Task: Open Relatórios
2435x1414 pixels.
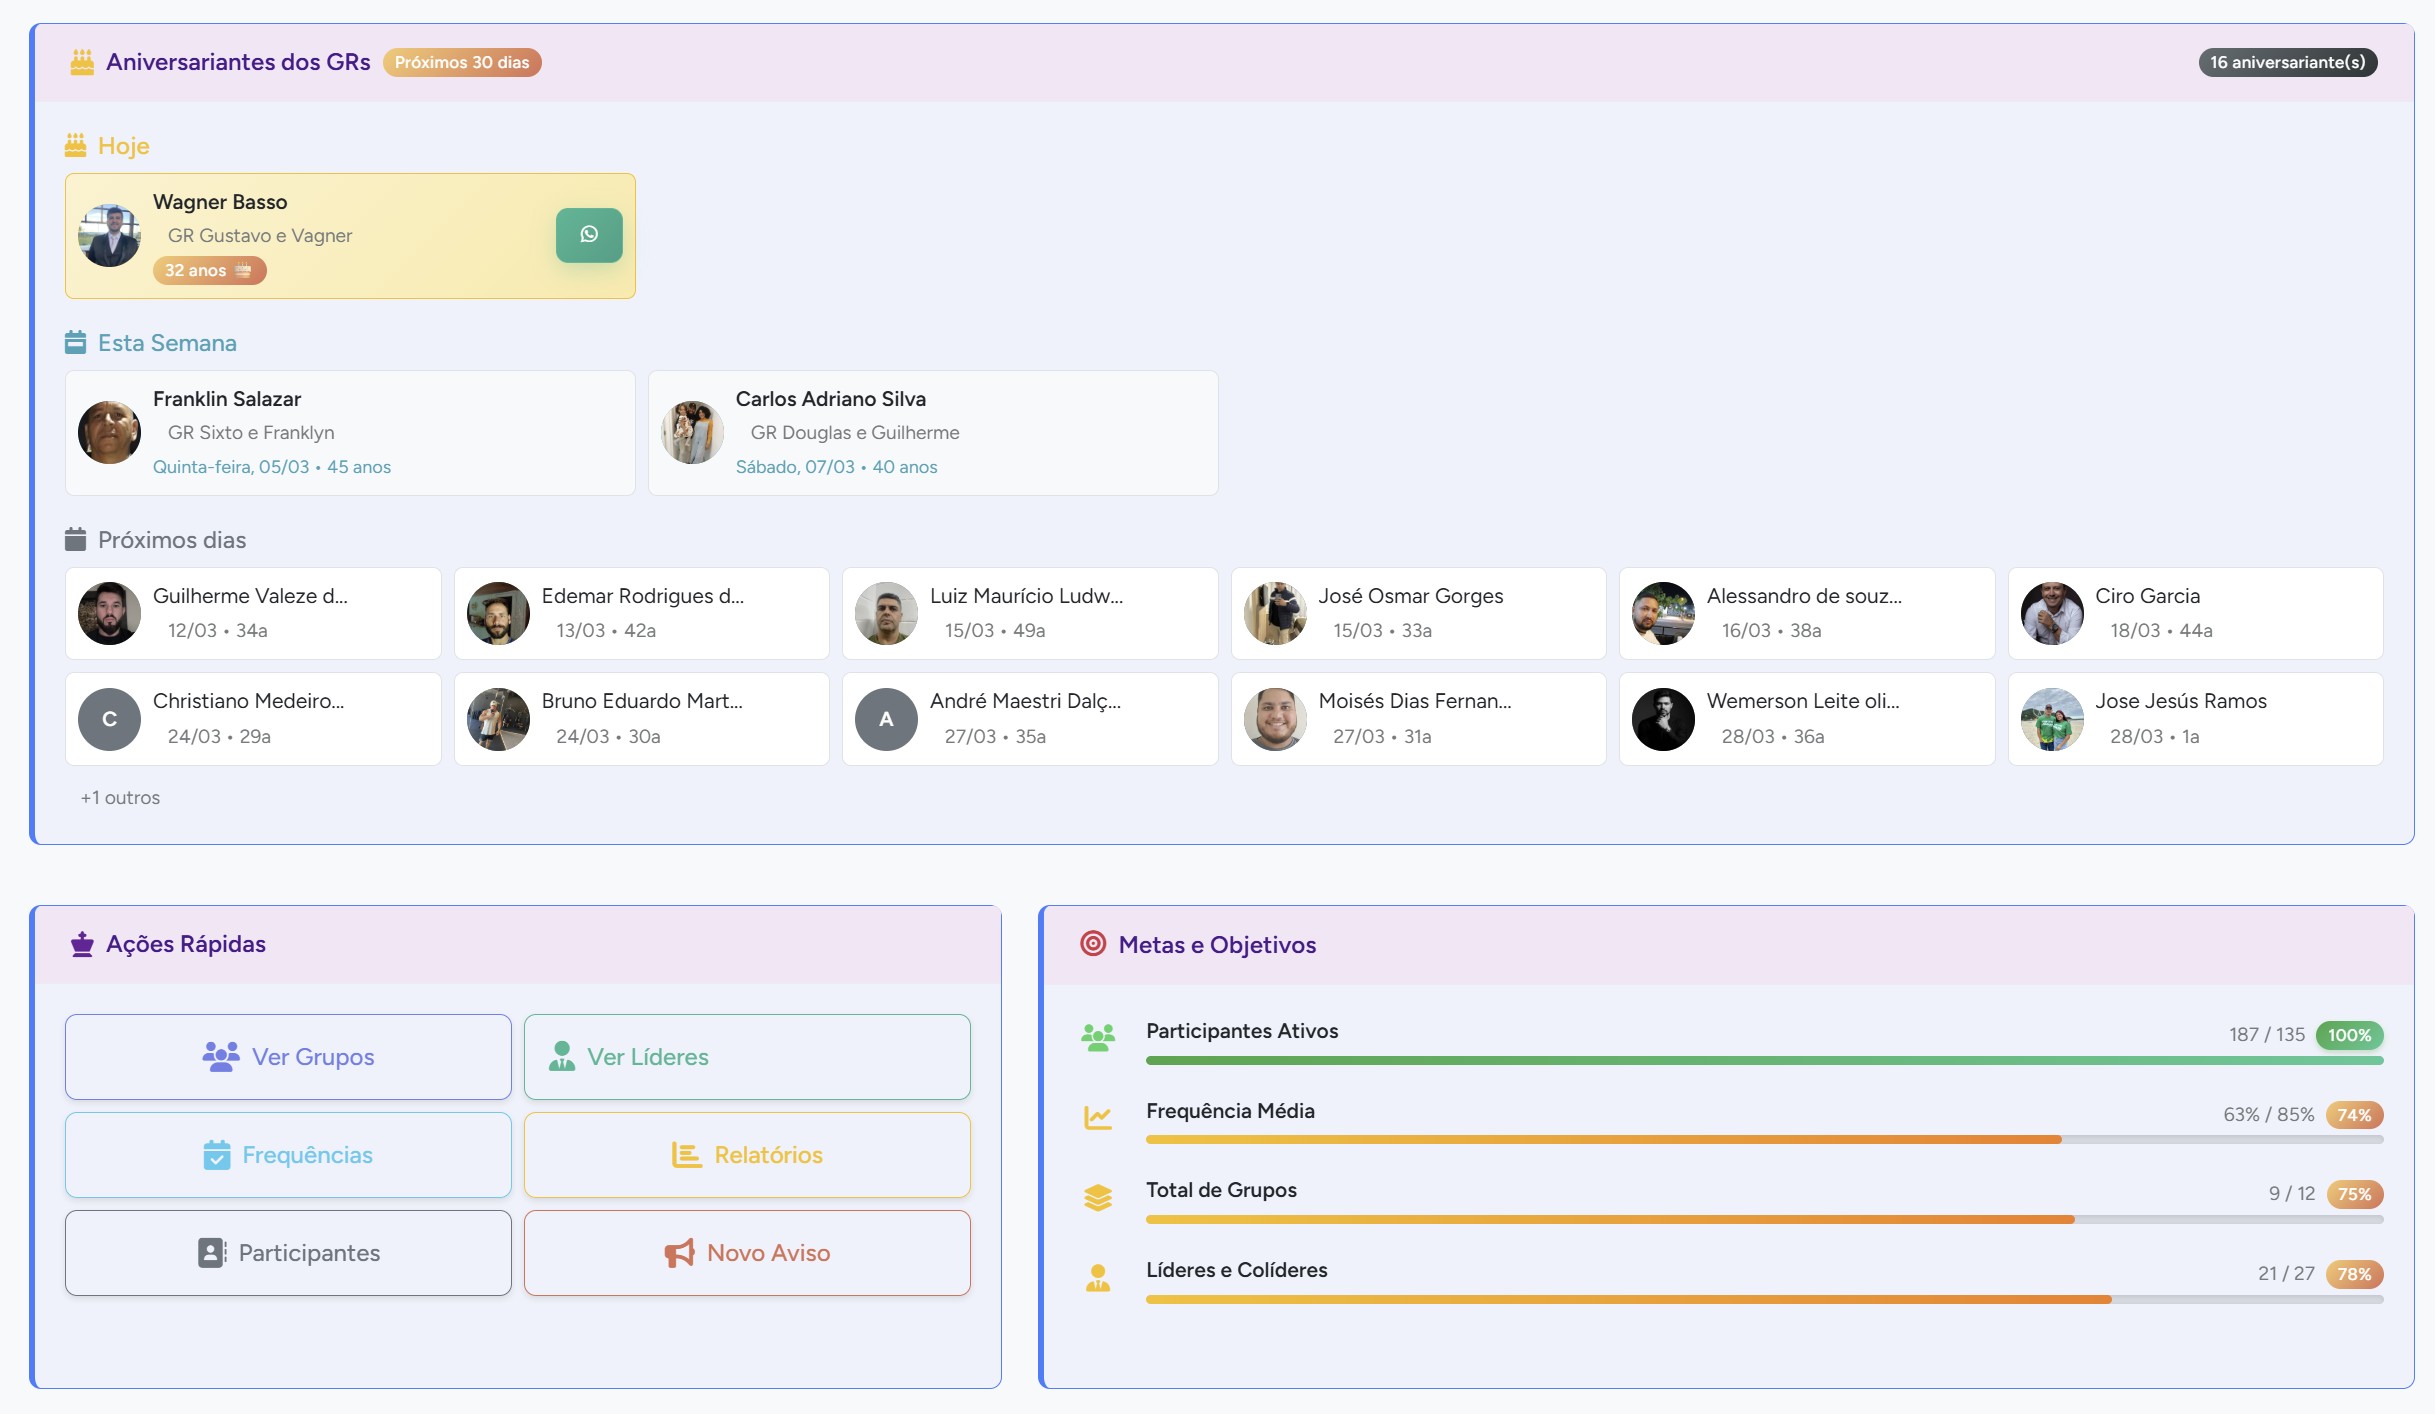Action: point(746,1155)
